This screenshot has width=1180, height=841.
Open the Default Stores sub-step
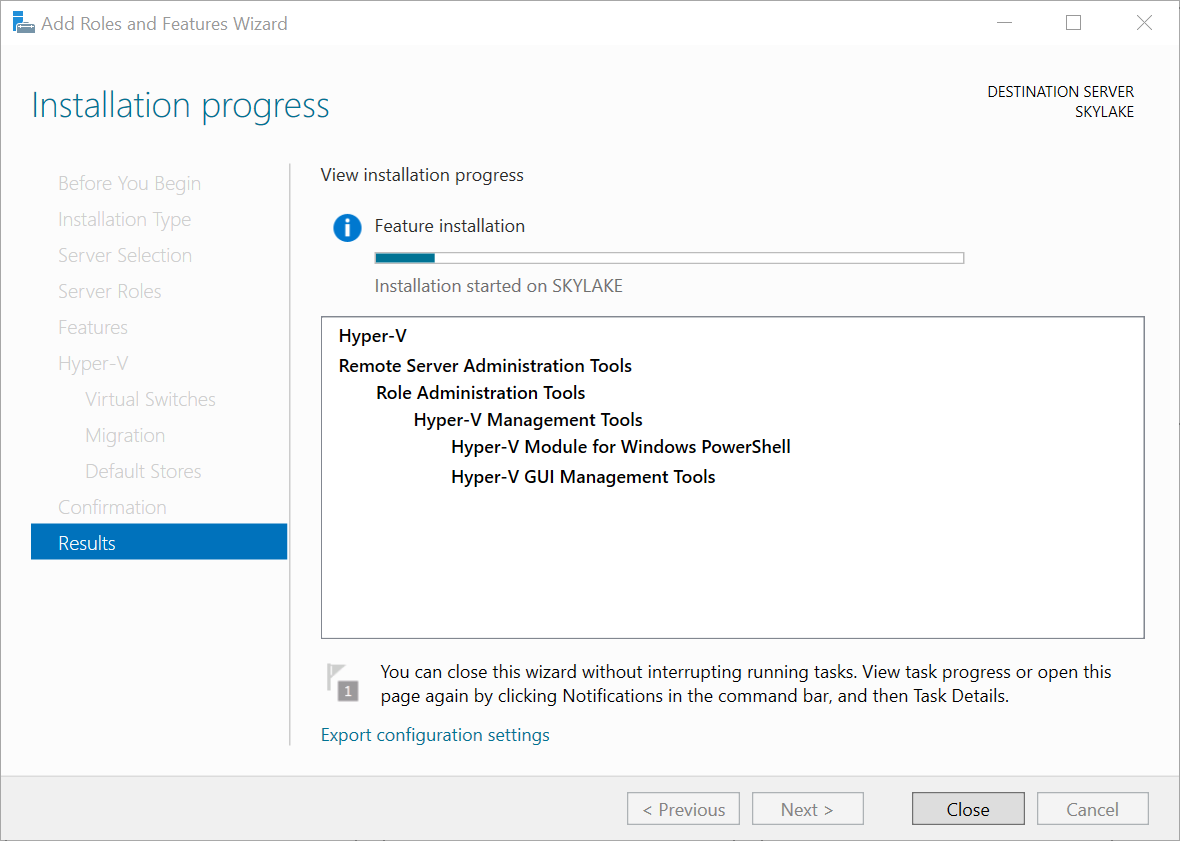point(143,472)
